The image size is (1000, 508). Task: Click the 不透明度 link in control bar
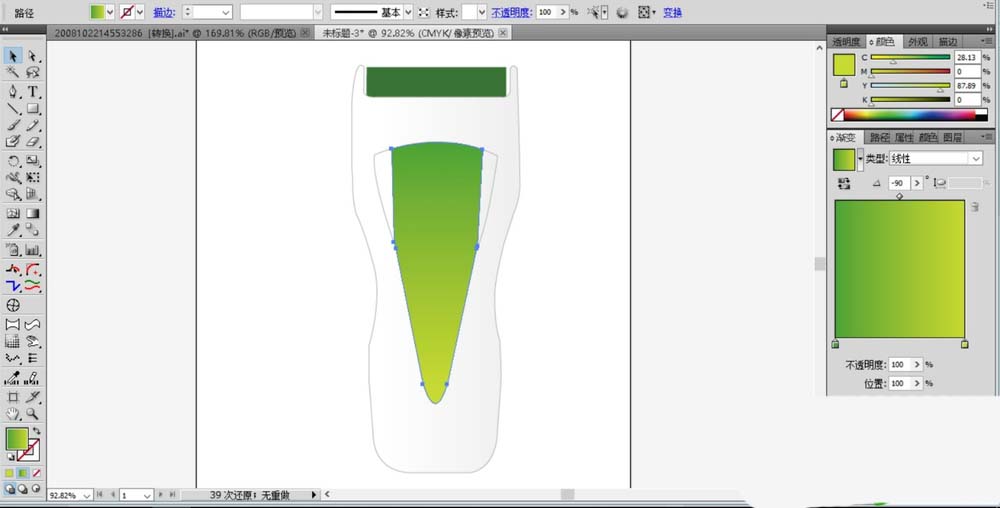tap(511, 12)
